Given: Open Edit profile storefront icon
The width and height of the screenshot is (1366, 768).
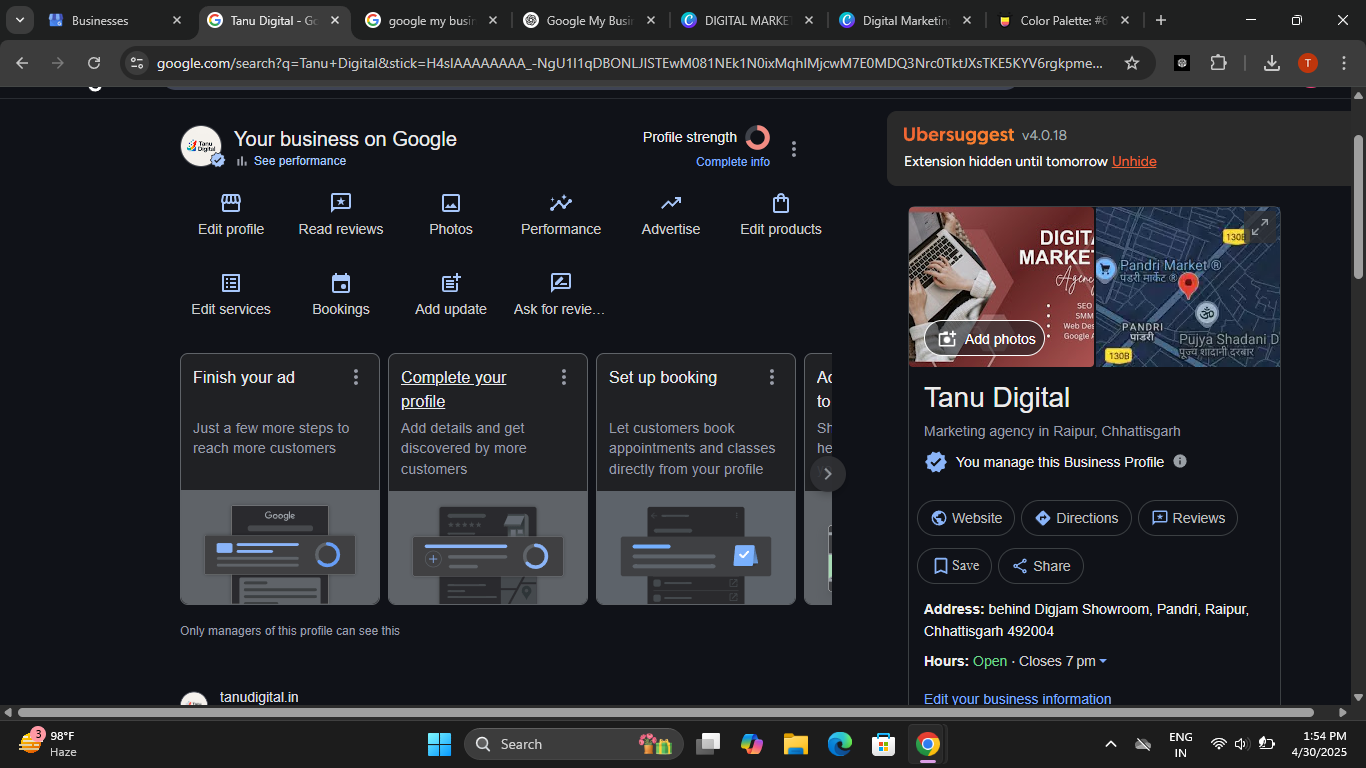Looking at the screenshot, I should [x=231, y=204].
